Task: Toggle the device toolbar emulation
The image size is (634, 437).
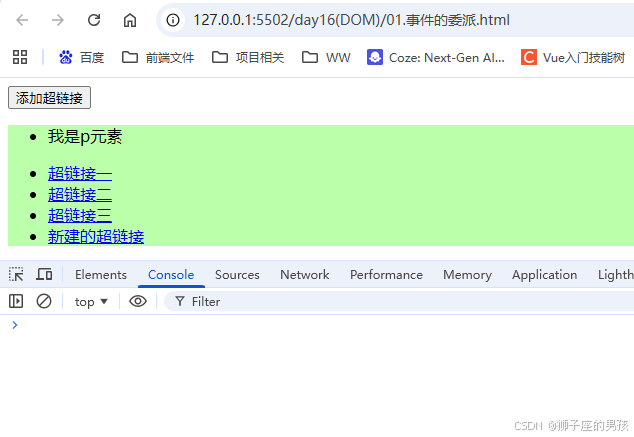Action: tap(44, 274)
